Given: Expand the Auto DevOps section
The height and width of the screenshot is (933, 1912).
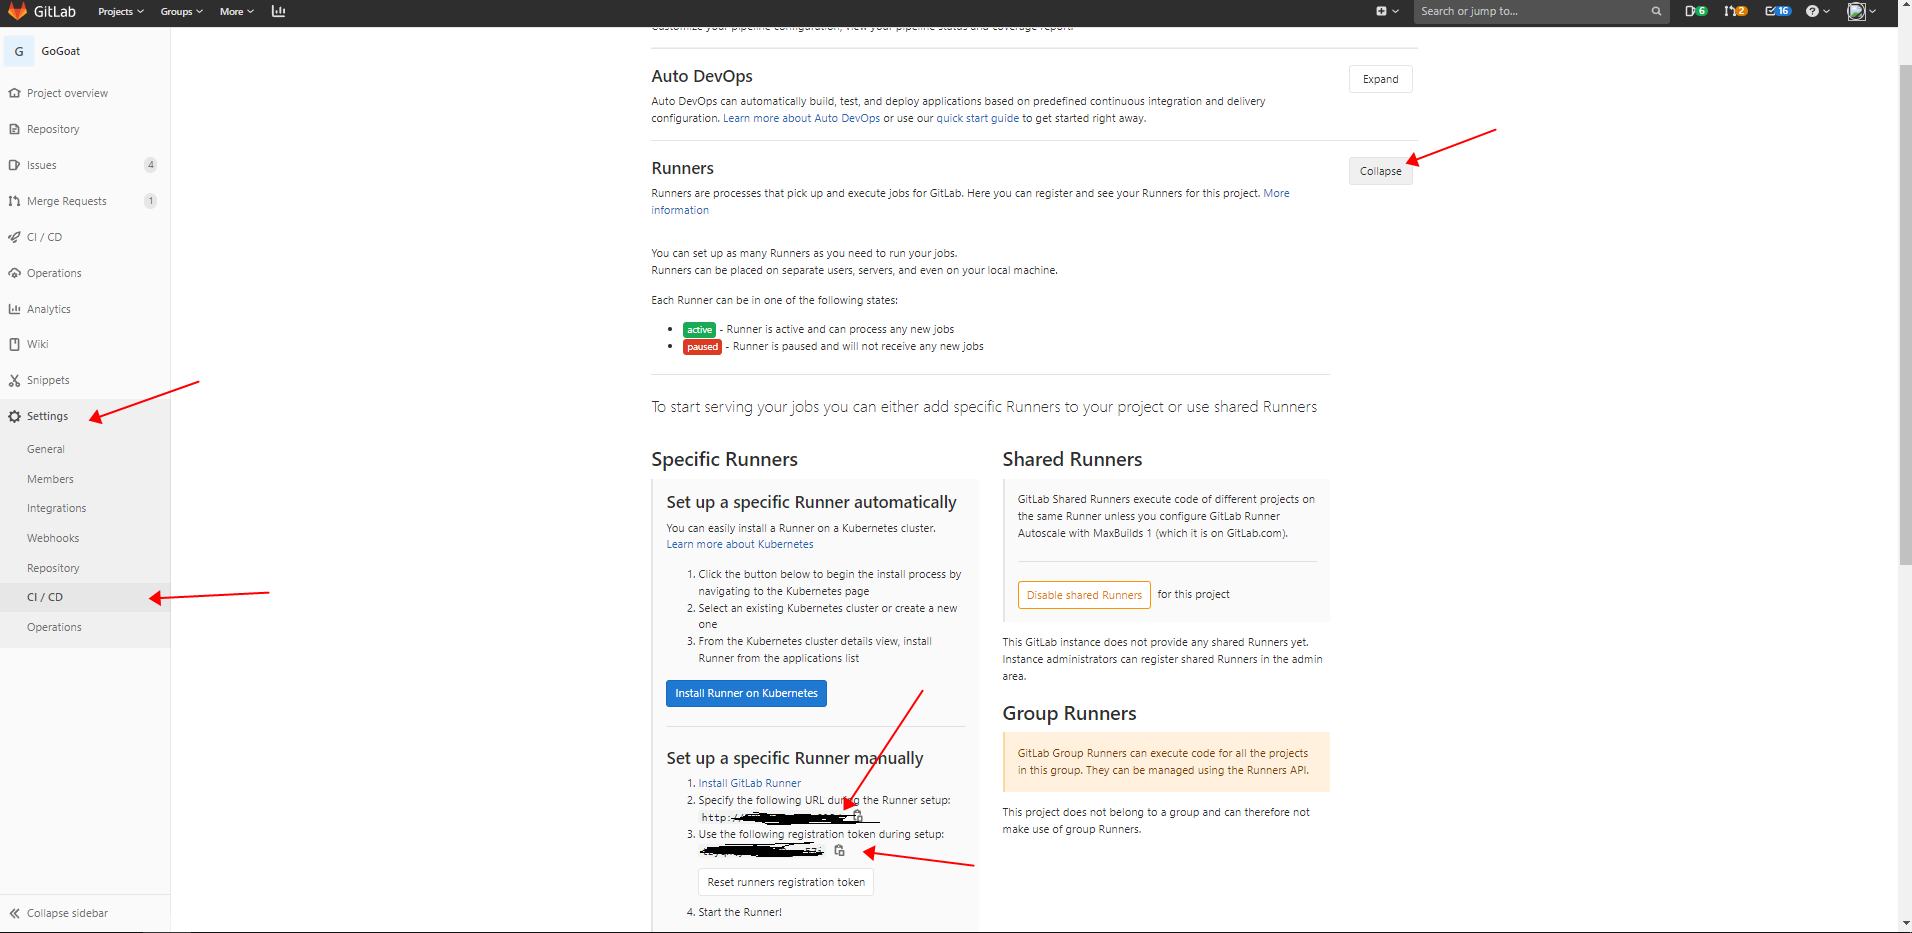Looking at the screenshot, I should pyautogui.click(x=1380, y=79).
